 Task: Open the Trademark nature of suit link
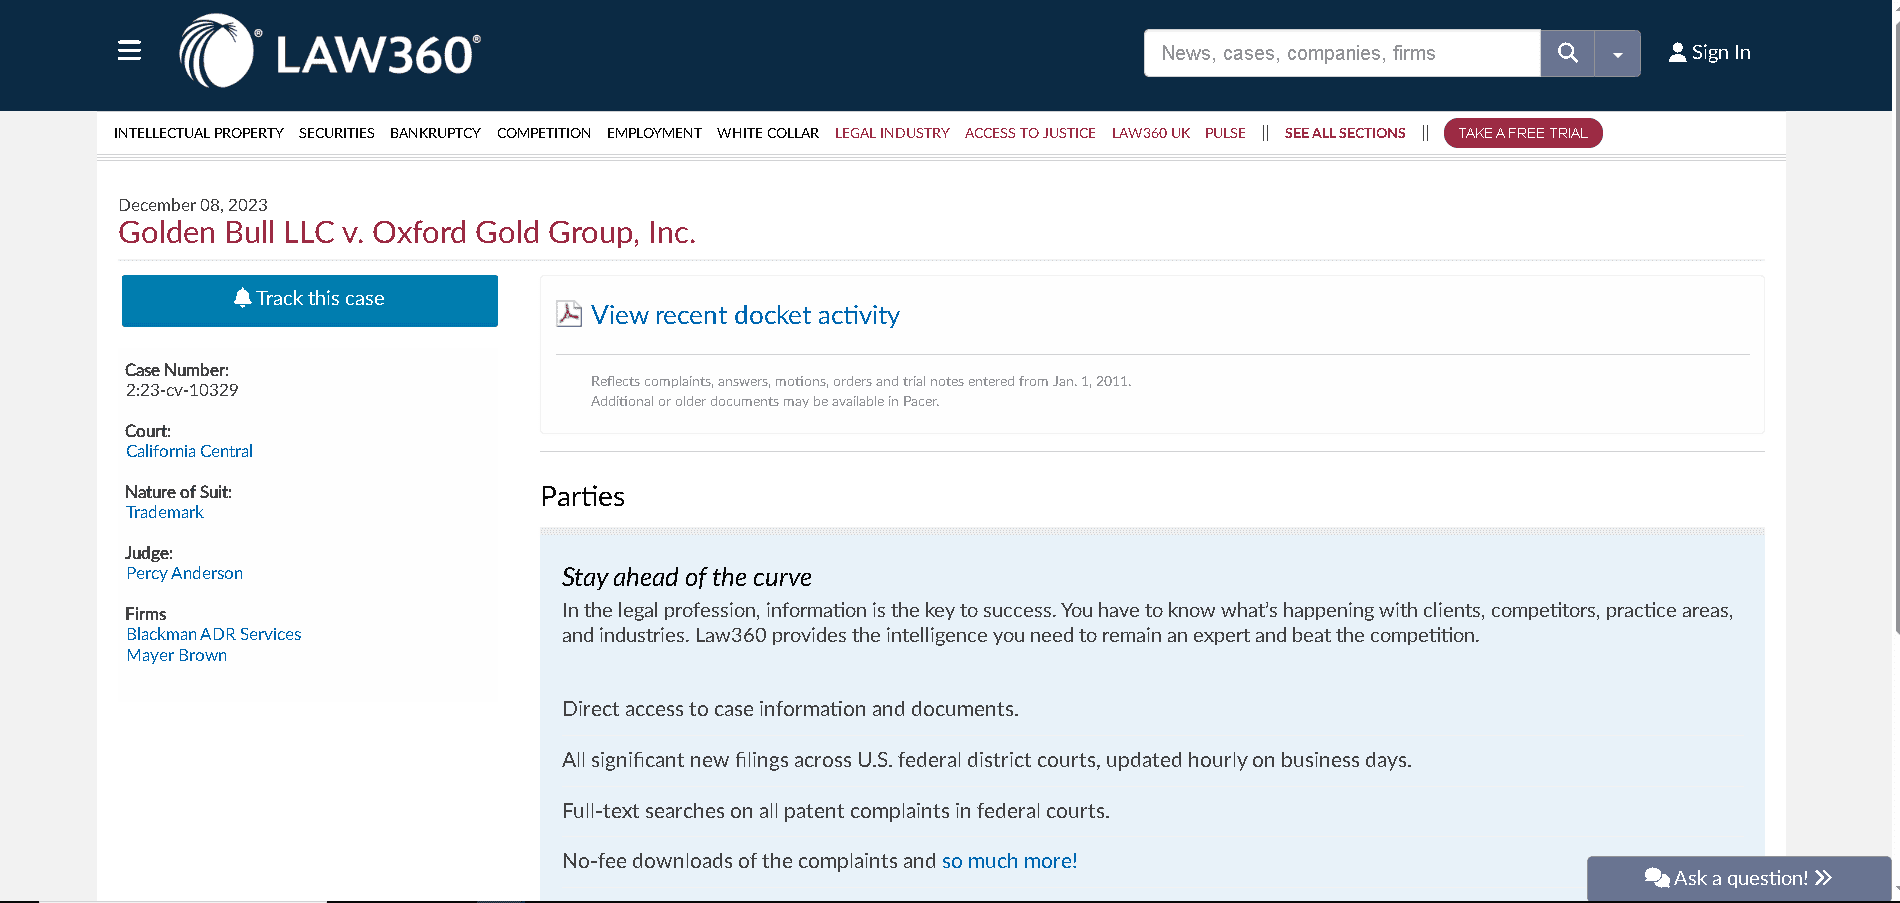tap(165, 512)
